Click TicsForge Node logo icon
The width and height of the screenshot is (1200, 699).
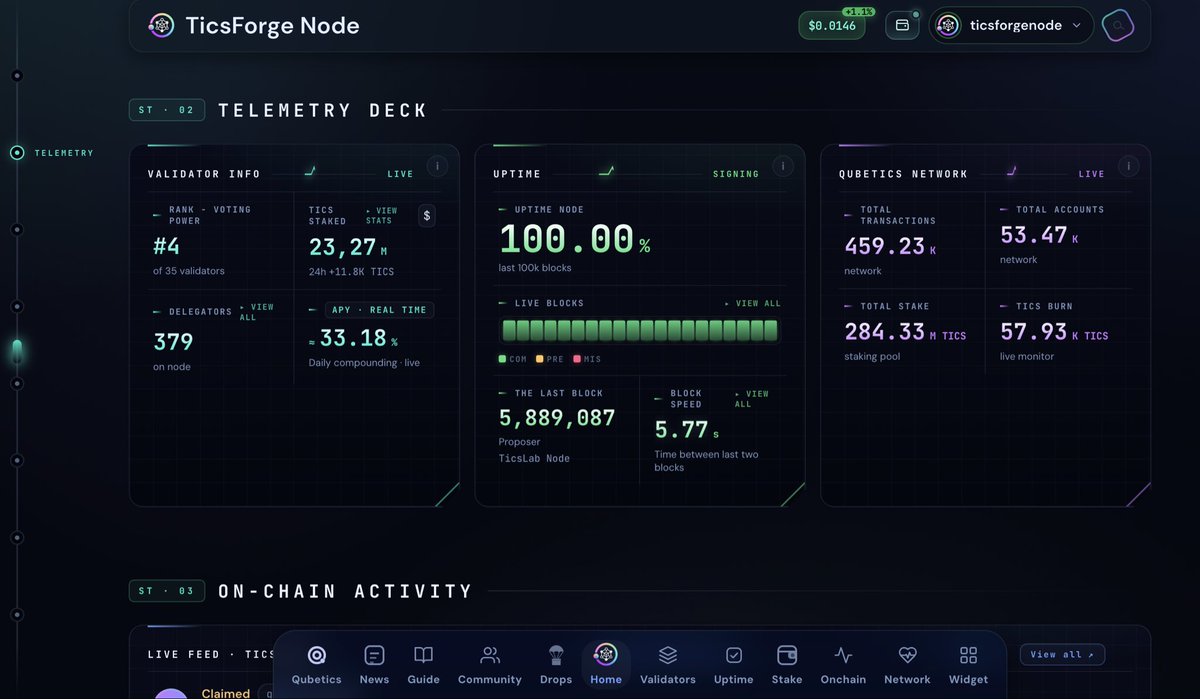pyautogui.click(x=160, y=26)
